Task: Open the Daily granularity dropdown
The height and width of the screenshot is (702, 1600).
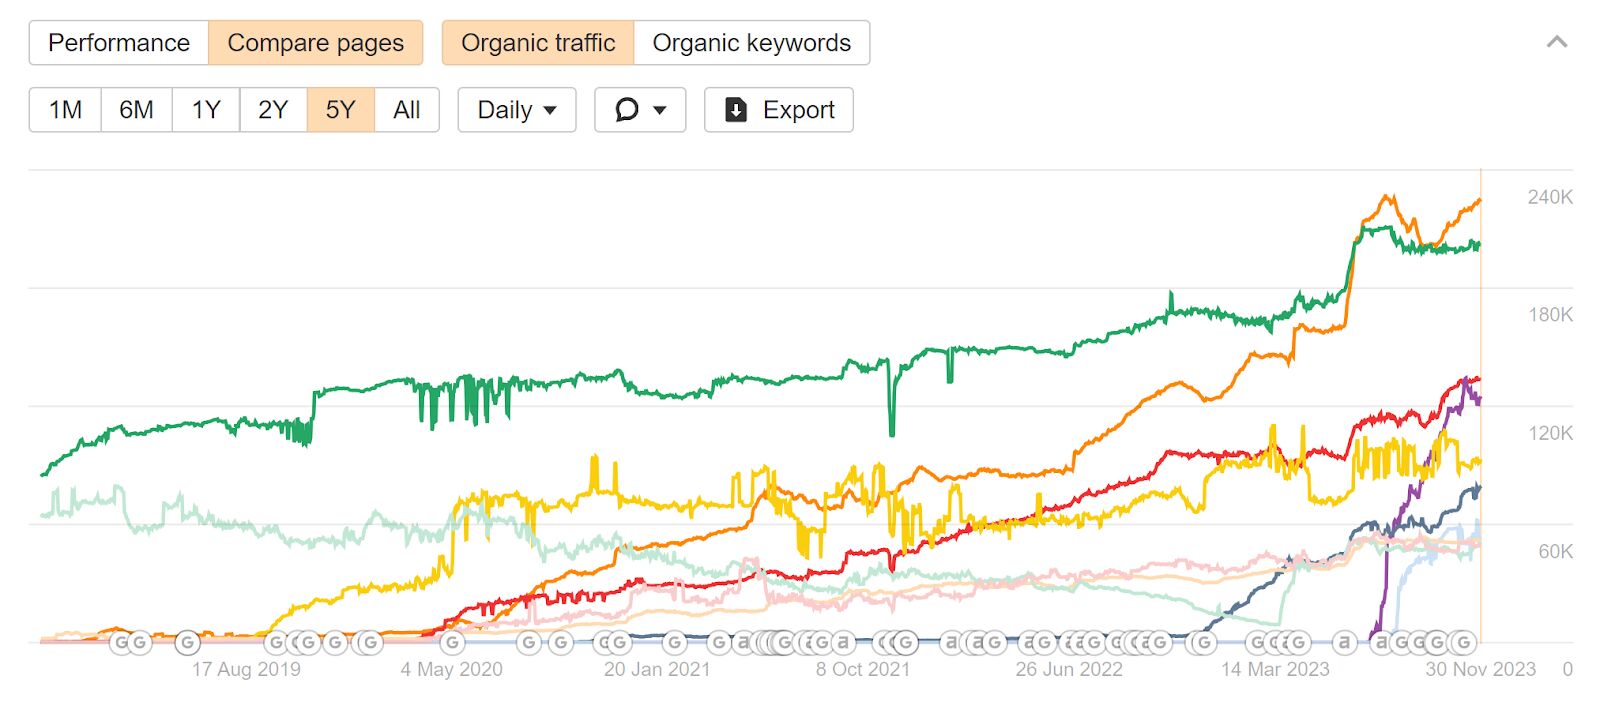Action: click(515, 110)
